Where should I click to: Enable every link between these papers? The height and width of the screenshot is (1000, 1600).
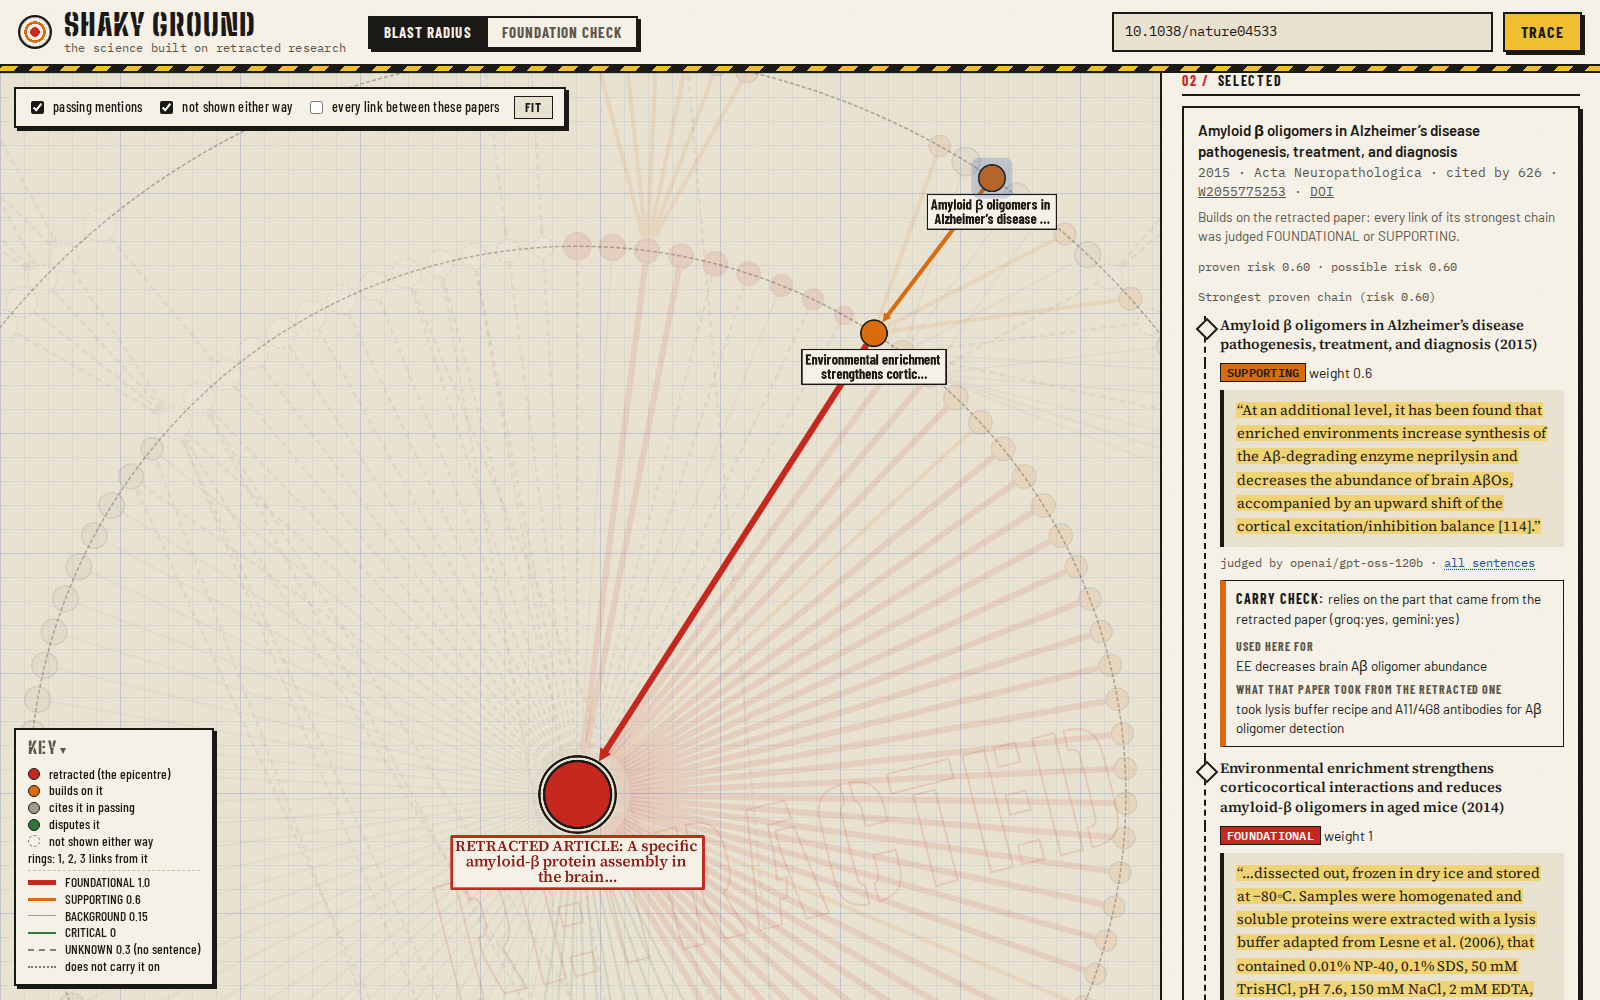(x=317, y=108)
